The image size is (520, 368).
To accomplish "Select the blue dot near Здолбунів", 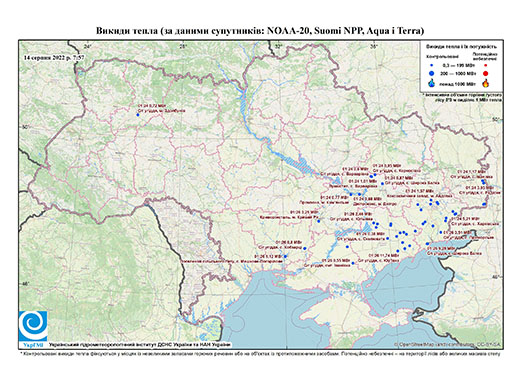I will pyautogui.click(x=138, y=115).
